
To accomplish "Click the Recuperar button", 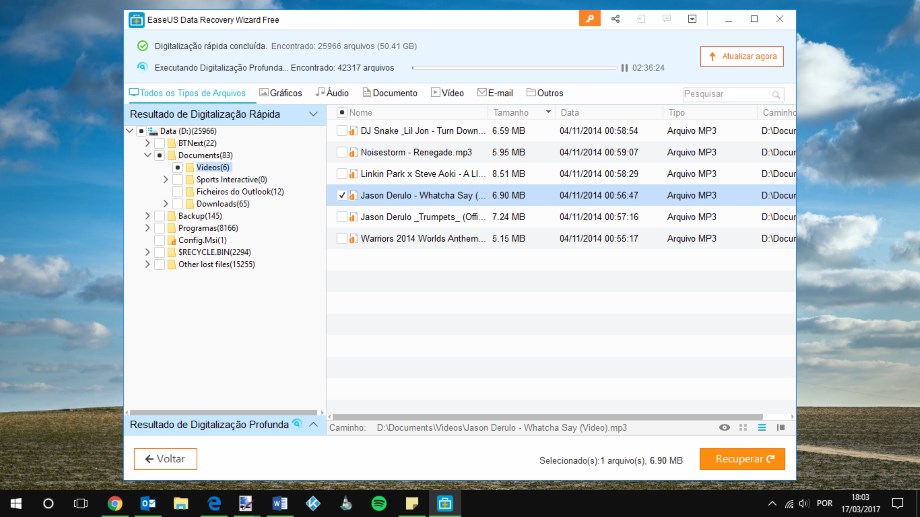I will point(742,459).
